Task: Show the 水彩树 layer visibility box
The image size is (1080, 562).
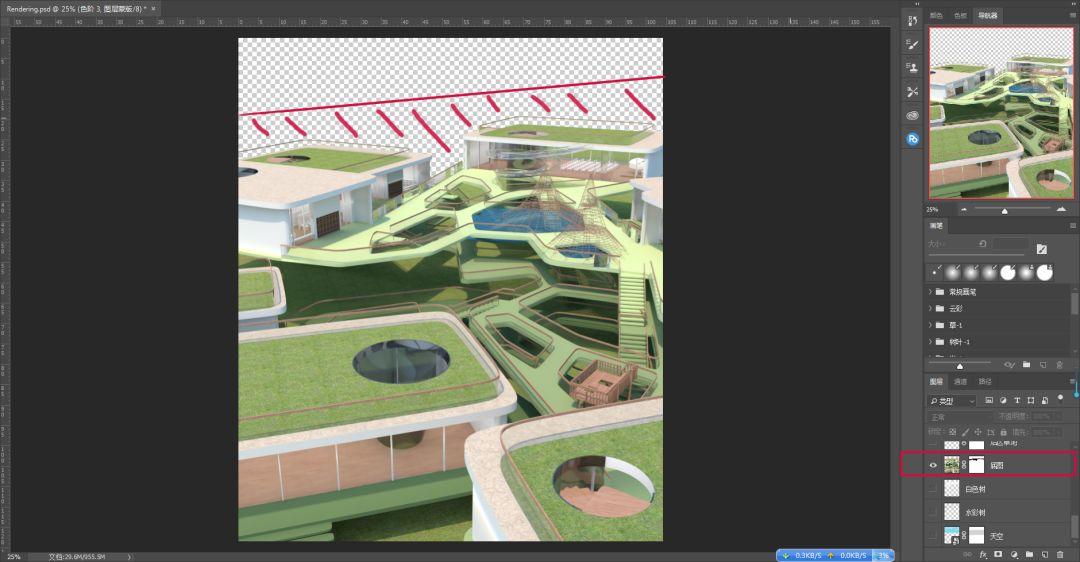Action: coord(933,512)
